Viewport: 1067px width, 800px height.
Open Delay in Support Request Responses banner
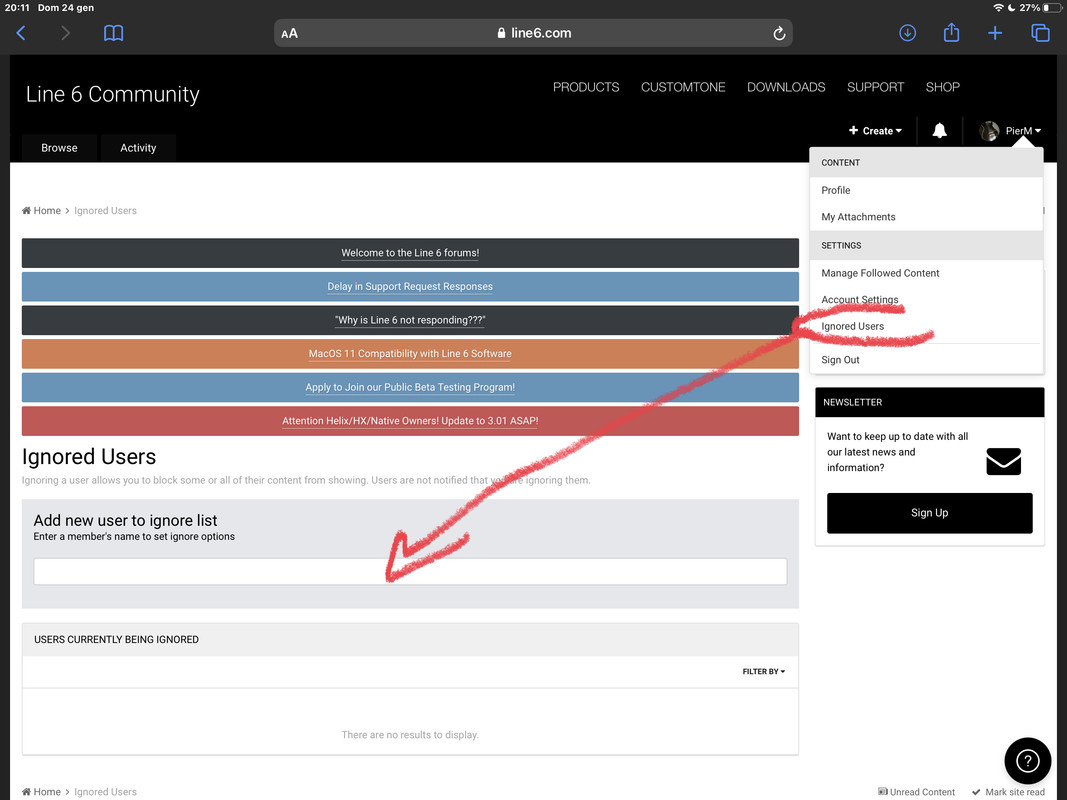pyautogui.click(x=410, y=286)
